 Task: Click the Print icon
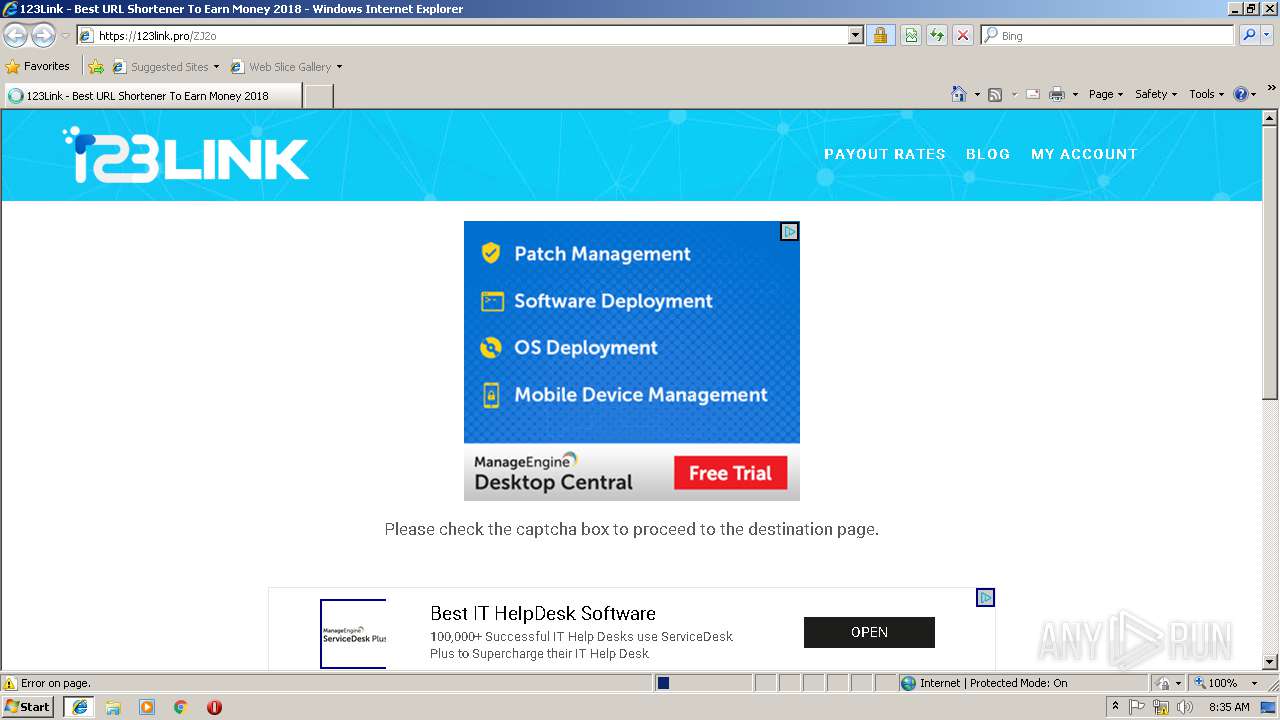(1057, 94)
